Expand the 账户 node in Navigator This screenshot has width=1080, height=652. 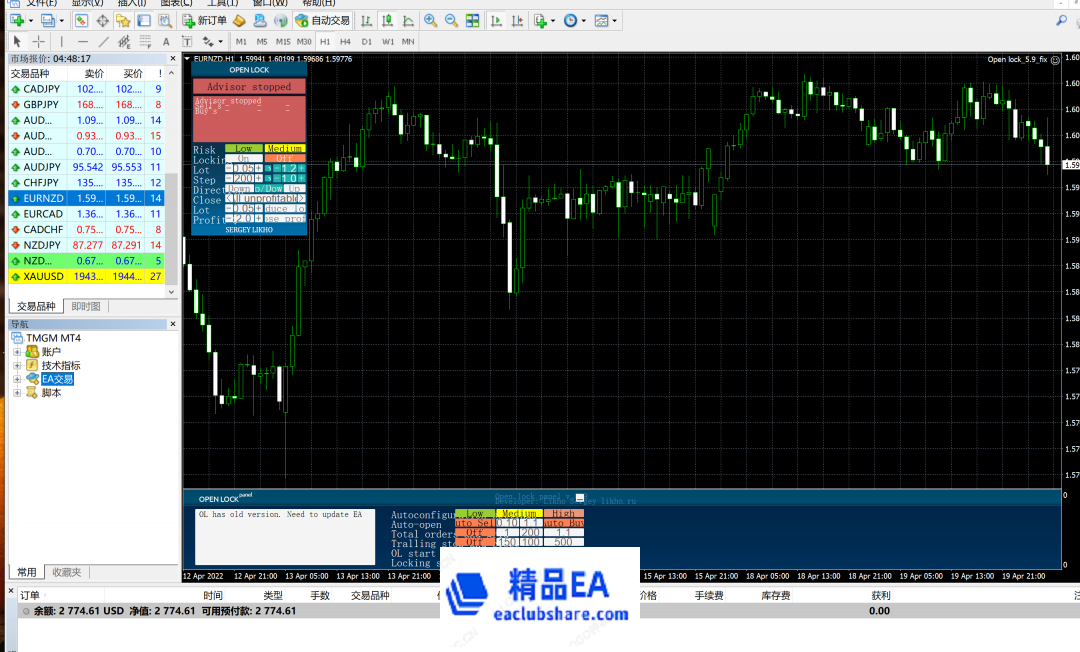16,351
